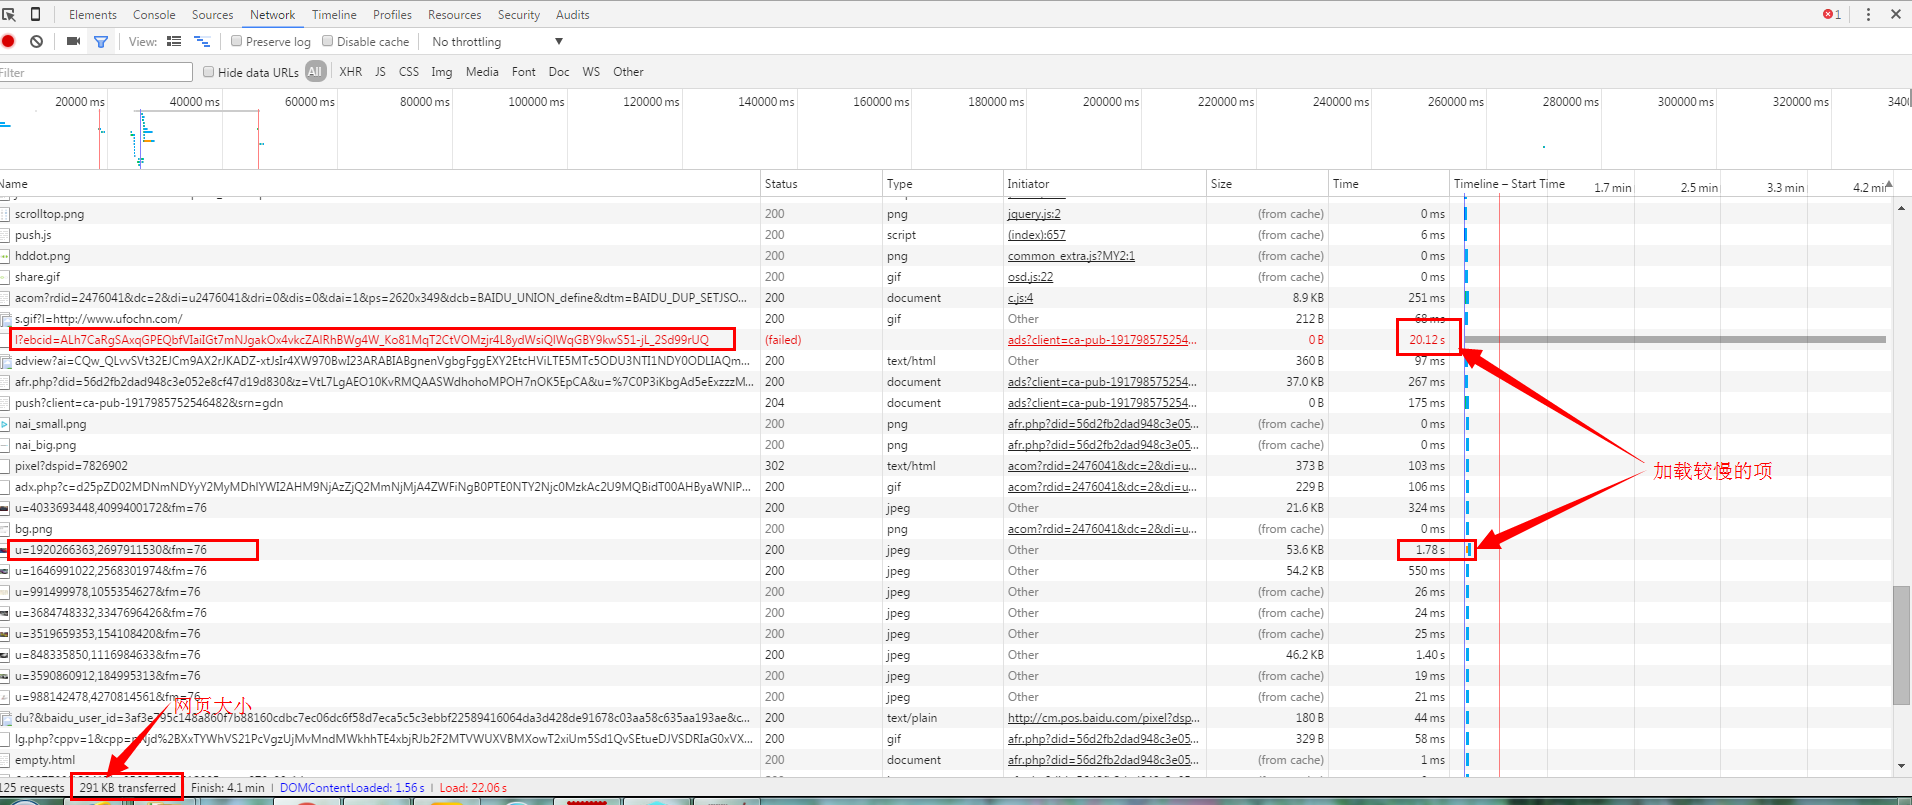Sort by the Size column header
This screenshot has width=1912, height=805.
[x=1266, y=184]
